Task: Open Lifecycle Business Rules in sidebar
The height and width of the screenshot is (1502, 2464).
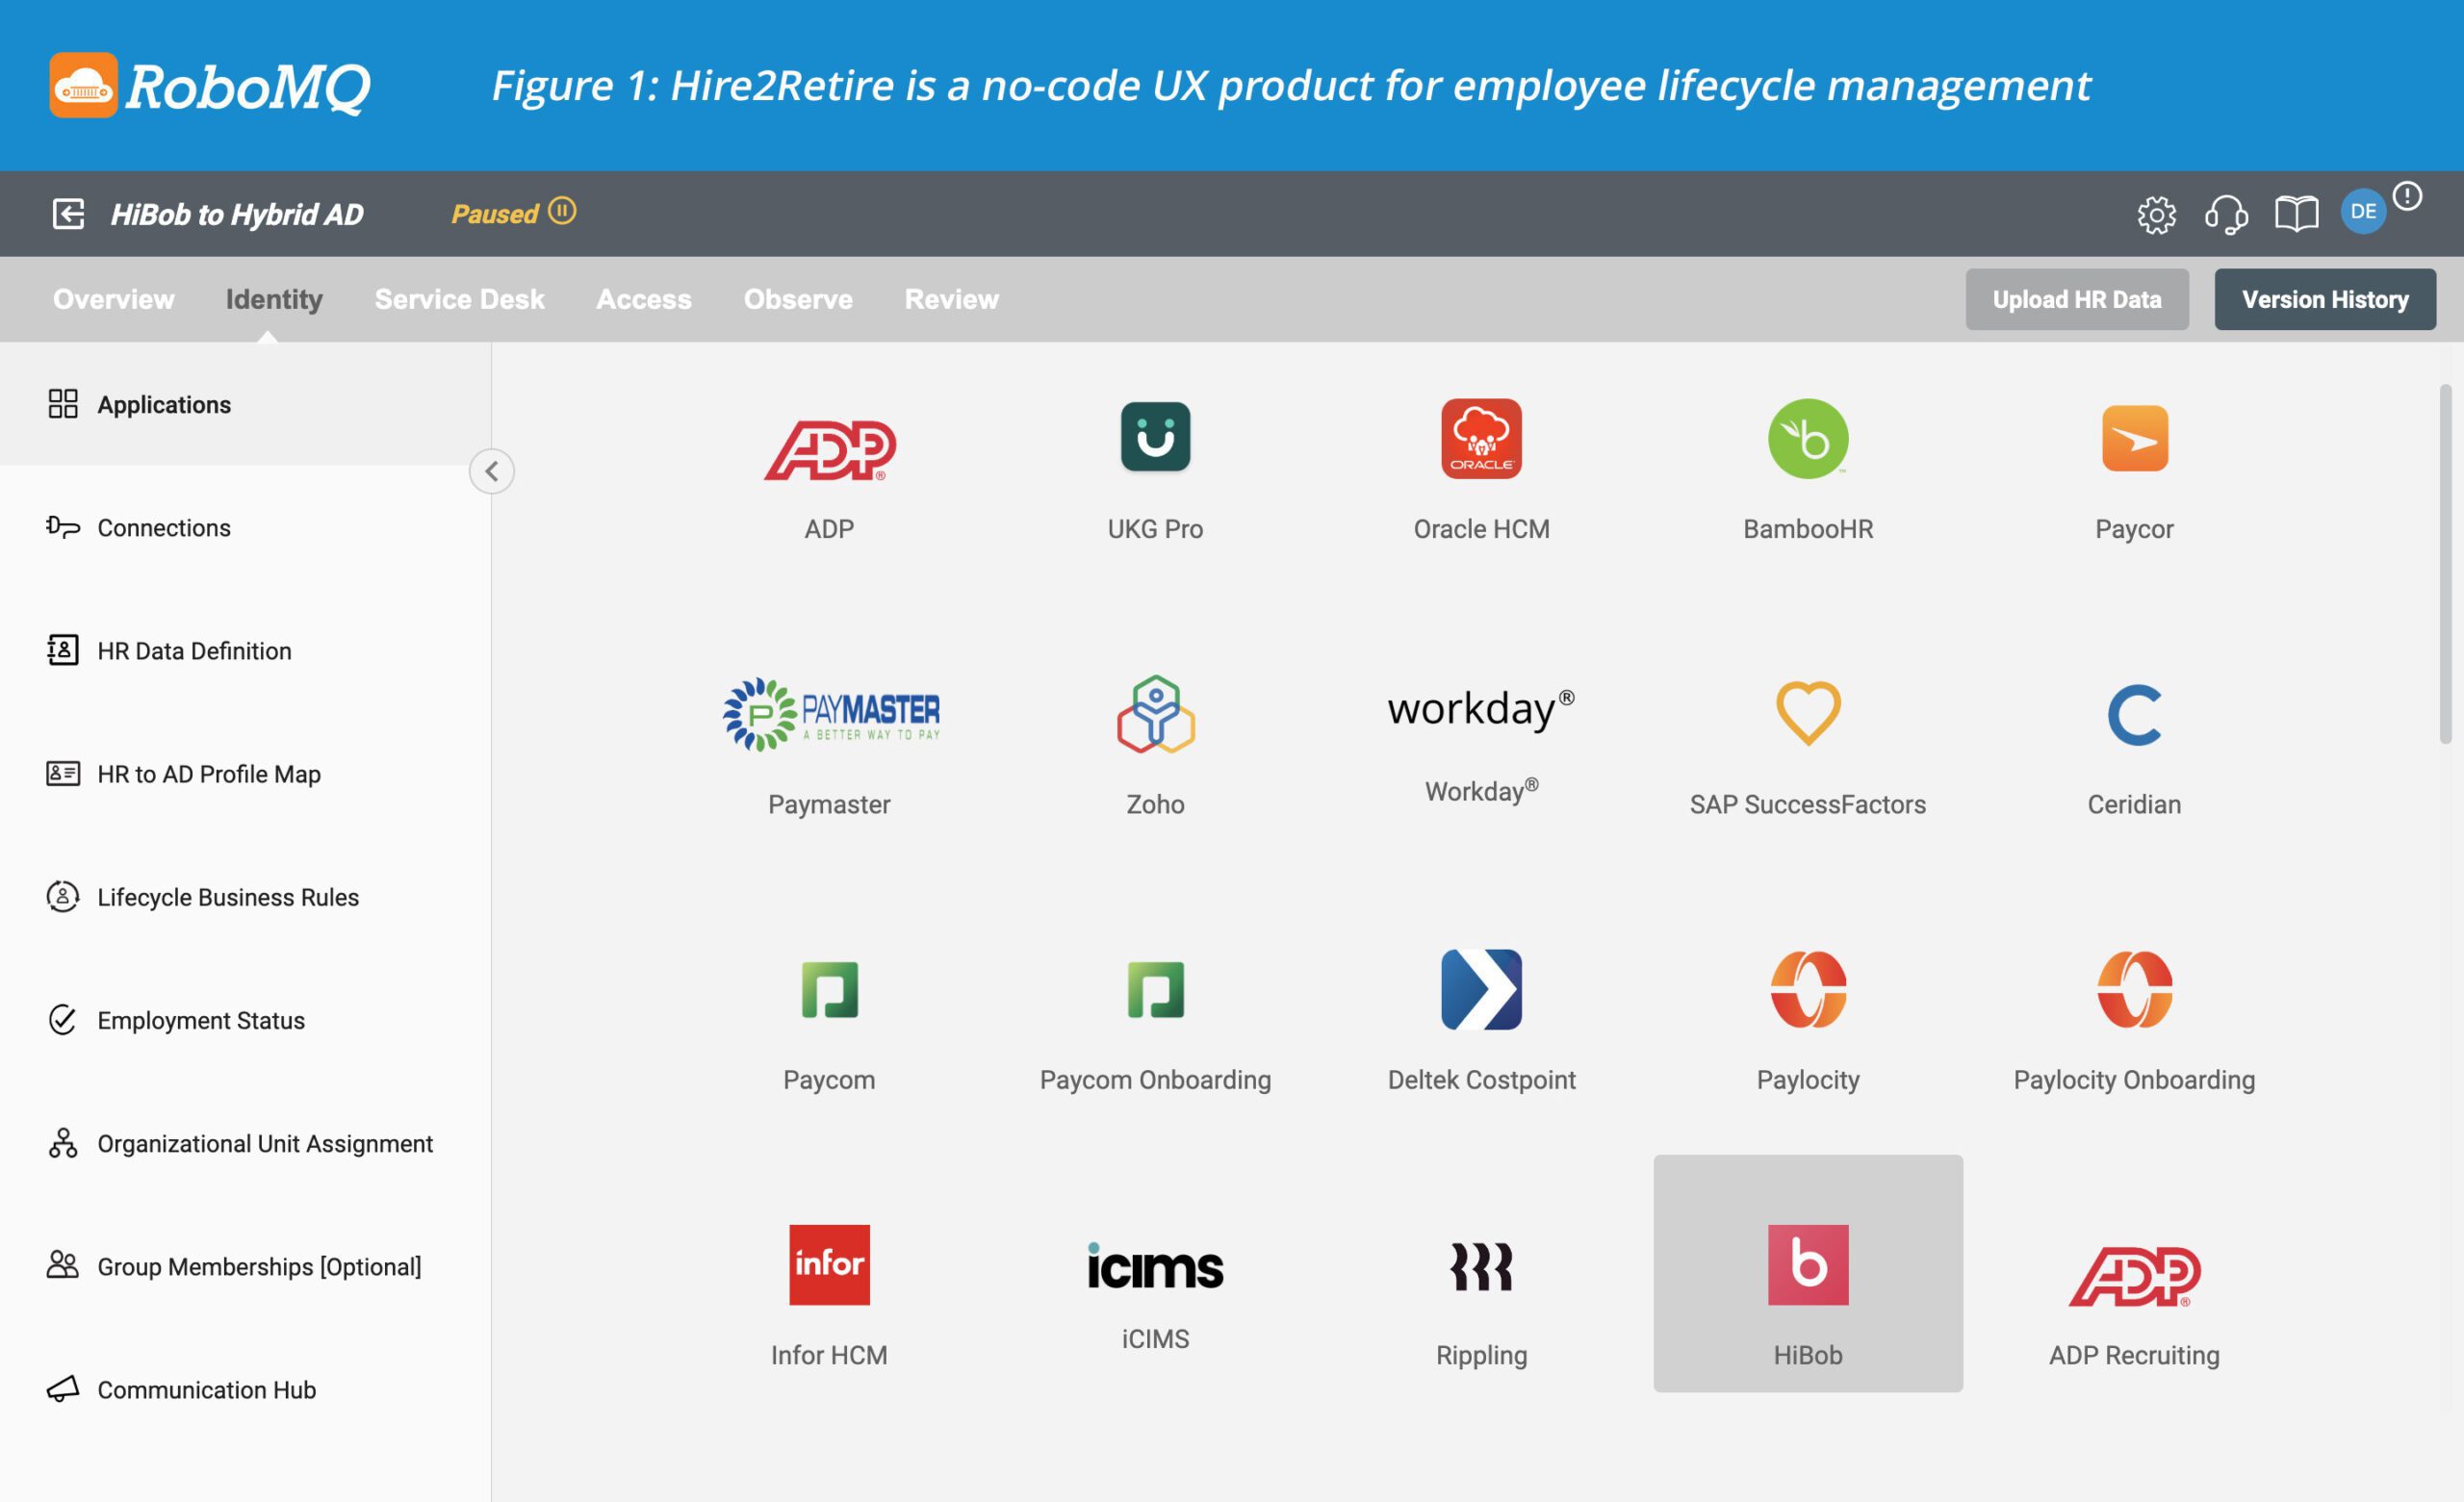Action: (x=227, y=897)
